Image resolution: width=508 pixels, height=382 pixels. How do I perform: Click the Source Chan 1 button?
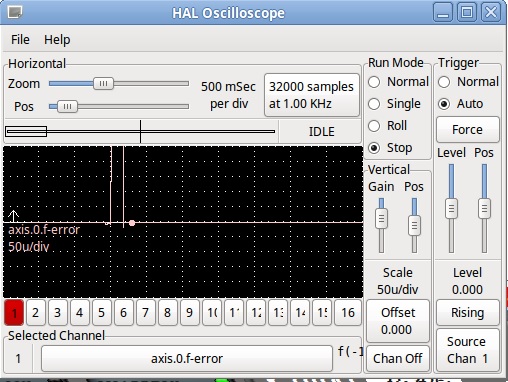click(468, 350)
